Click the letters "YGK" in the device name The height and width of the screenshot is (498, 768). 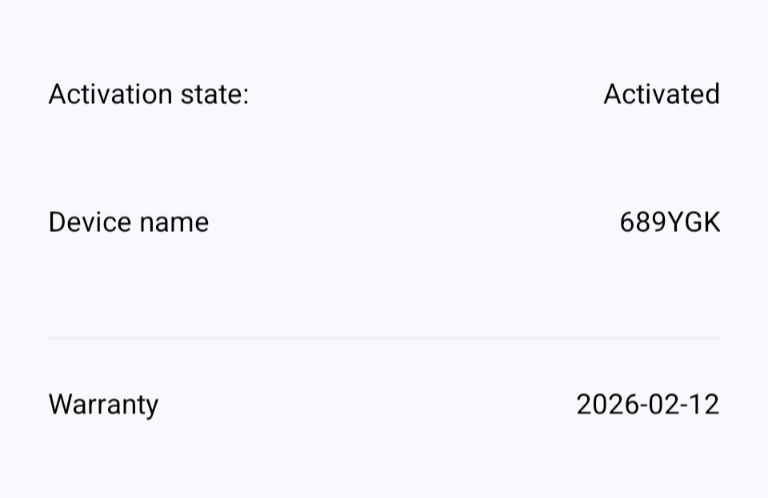(695, 222)
